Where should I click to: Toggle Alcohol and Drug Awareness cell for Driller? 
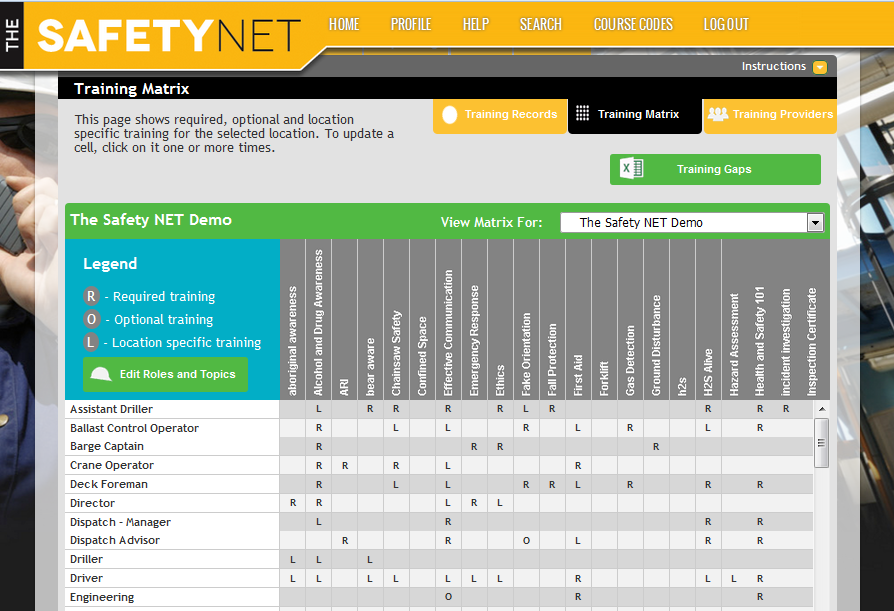318,559
